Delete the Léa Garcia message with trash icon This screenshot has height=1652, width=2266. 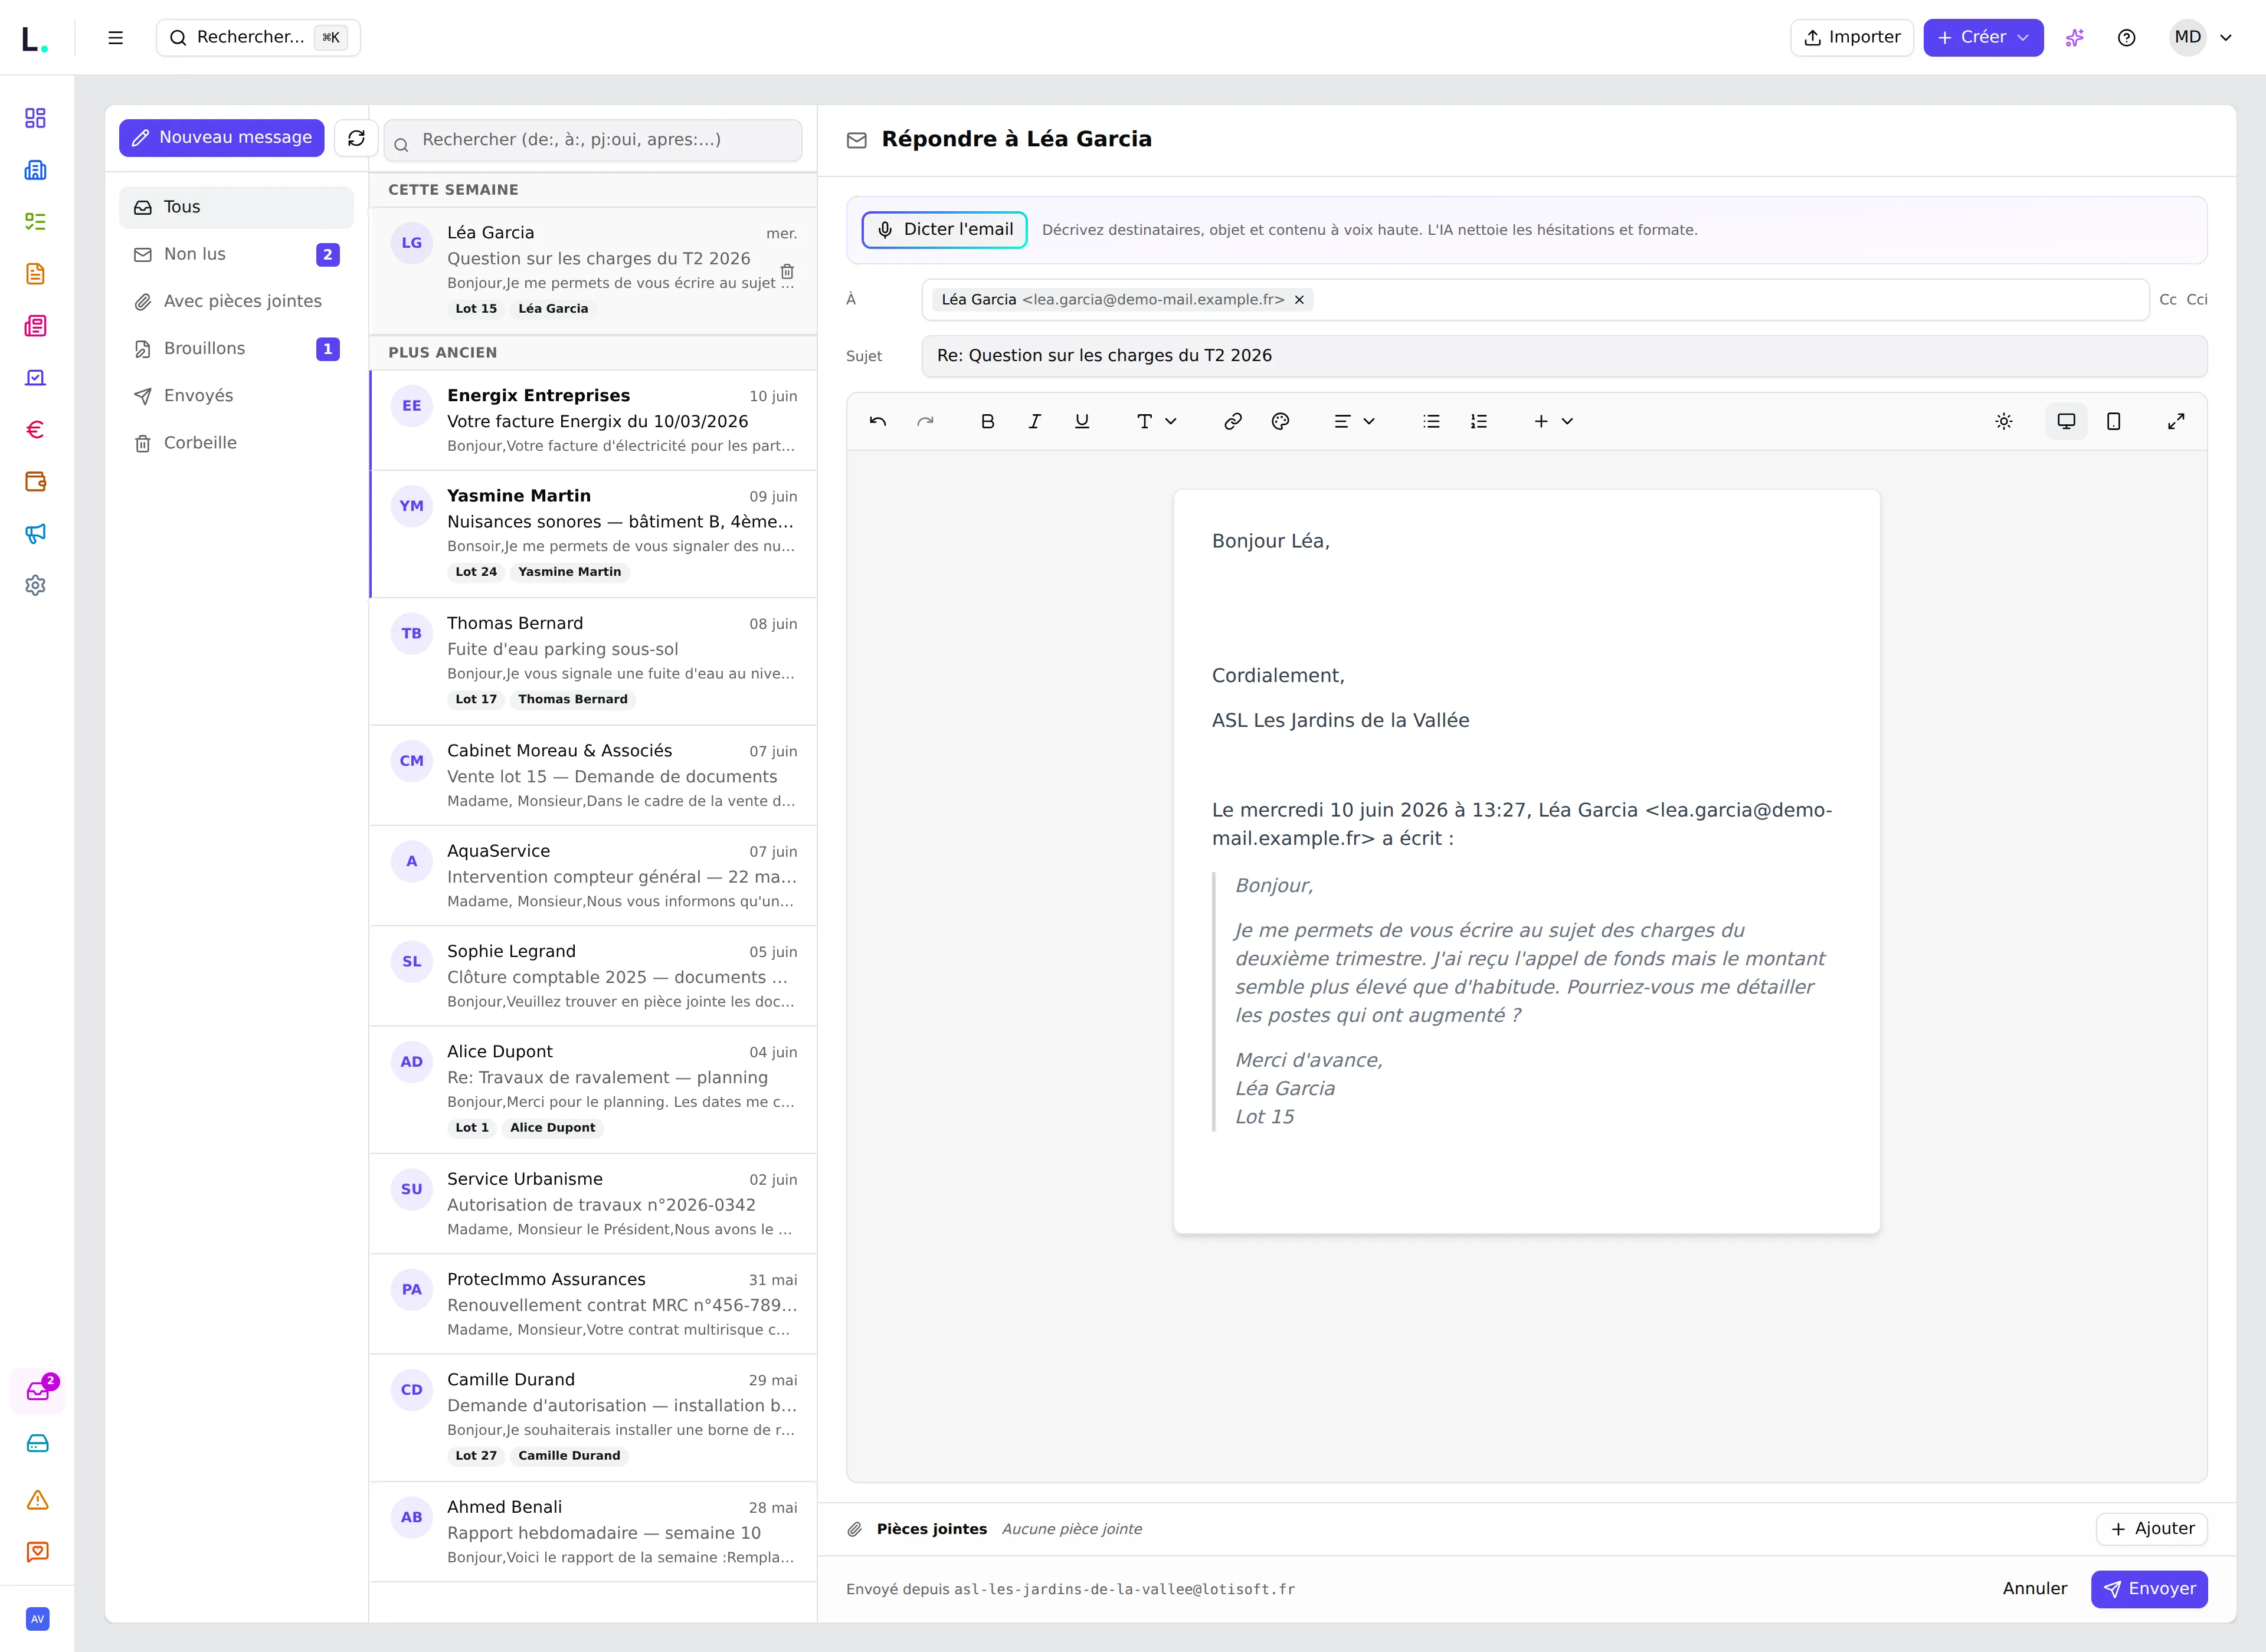pyautogui.click(x=787, y=272)
